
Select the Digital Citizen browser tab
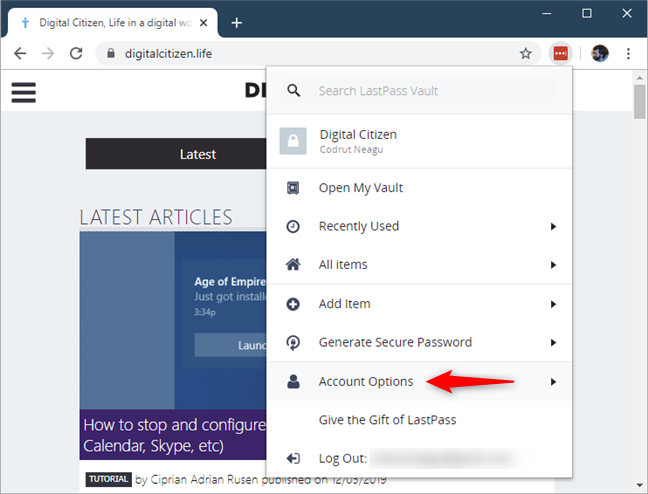click(110, 23)
